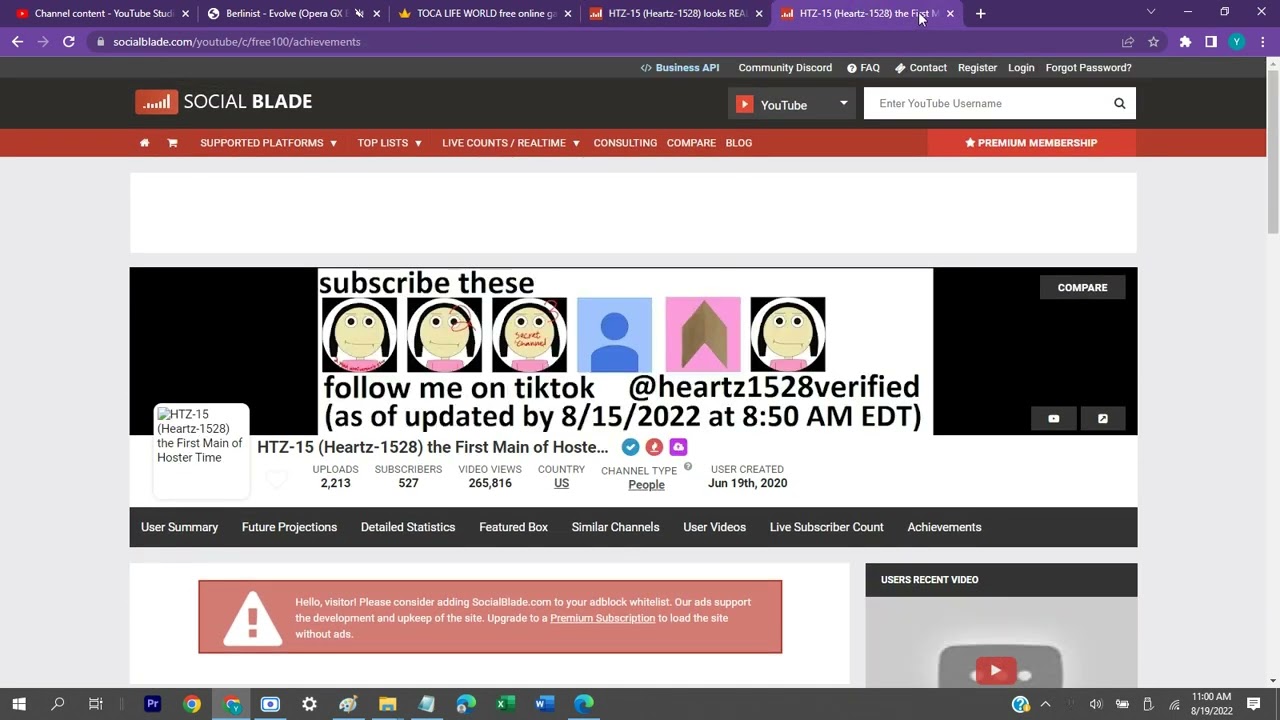Click the People channel type link

pyautogui.click(x=646, y=485)
